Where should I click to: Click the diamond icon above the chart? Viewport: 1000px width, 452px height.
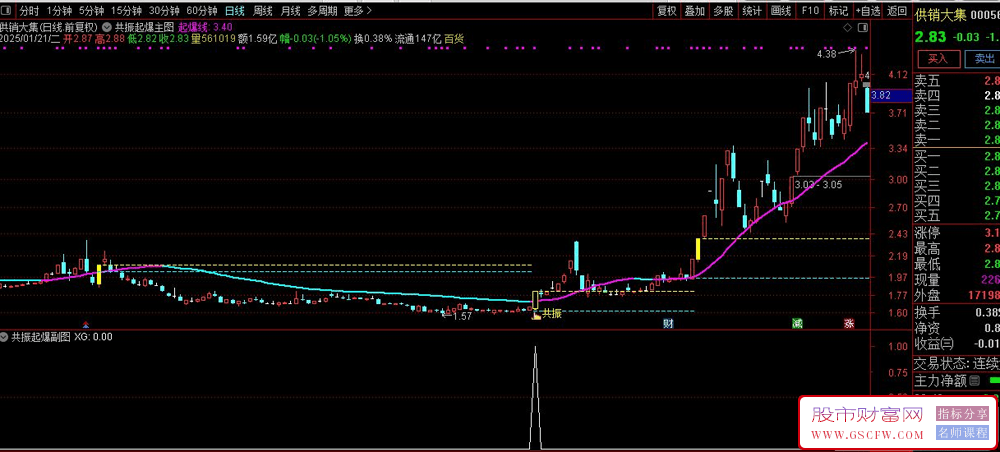[847, 28]
